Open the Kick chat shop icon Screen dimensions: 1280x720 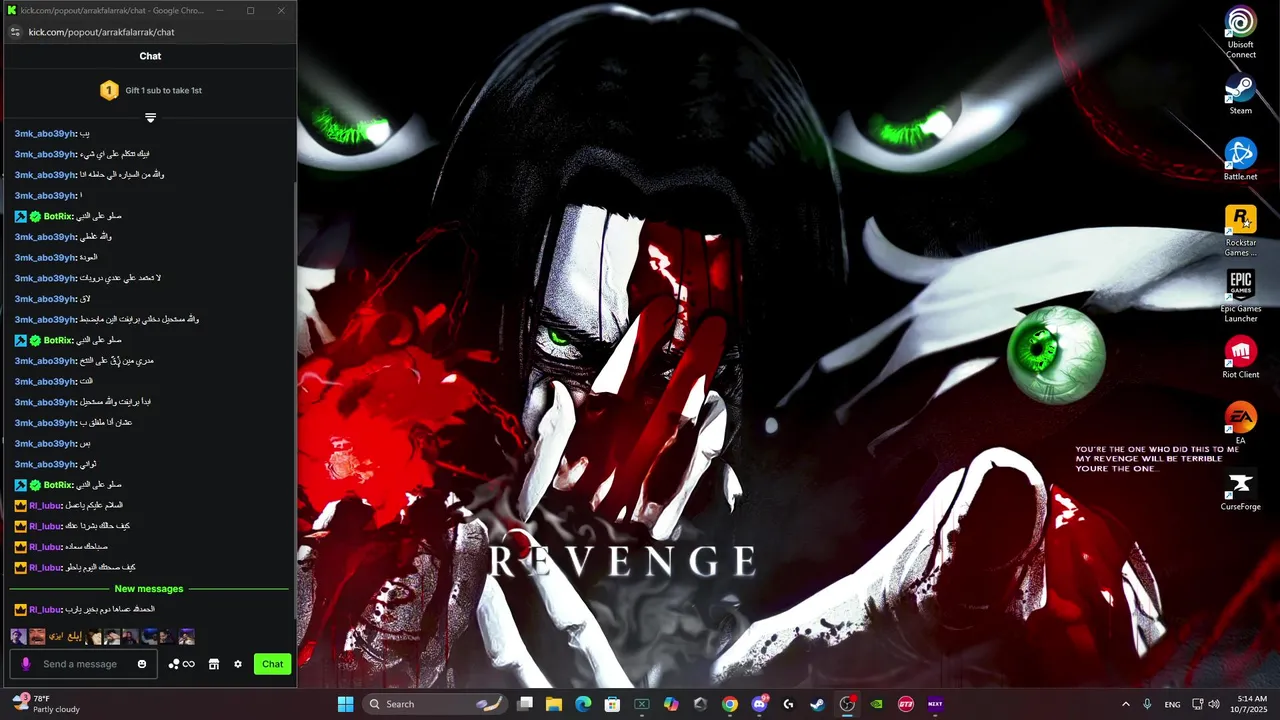[213, 664]
